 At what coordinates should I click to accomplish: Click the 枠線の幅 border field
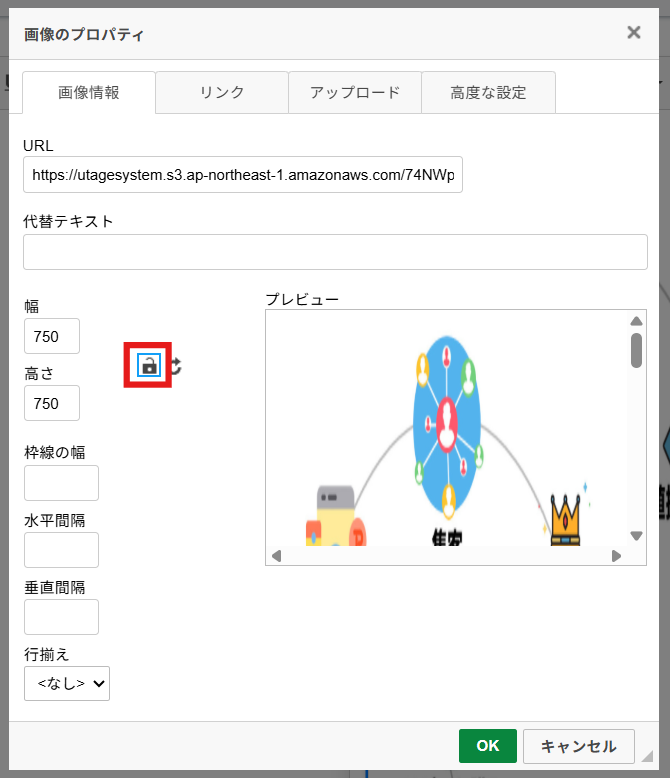(x=62, y=483)
